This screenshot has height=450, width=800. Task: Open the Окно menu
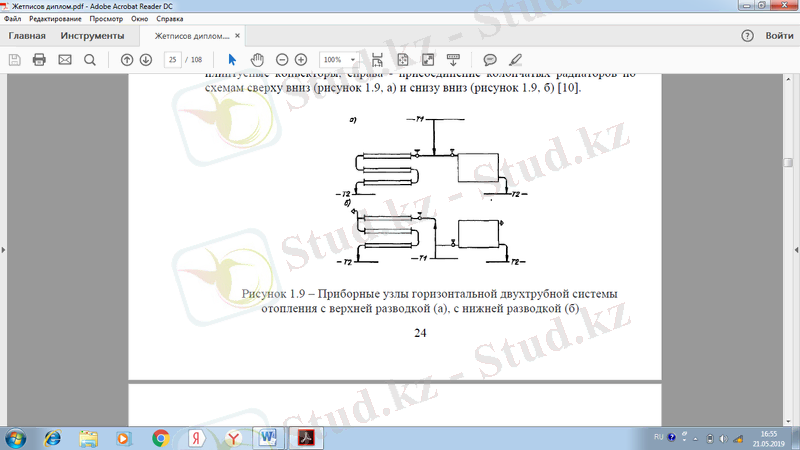pyautogui.click(x=139, y=19)
